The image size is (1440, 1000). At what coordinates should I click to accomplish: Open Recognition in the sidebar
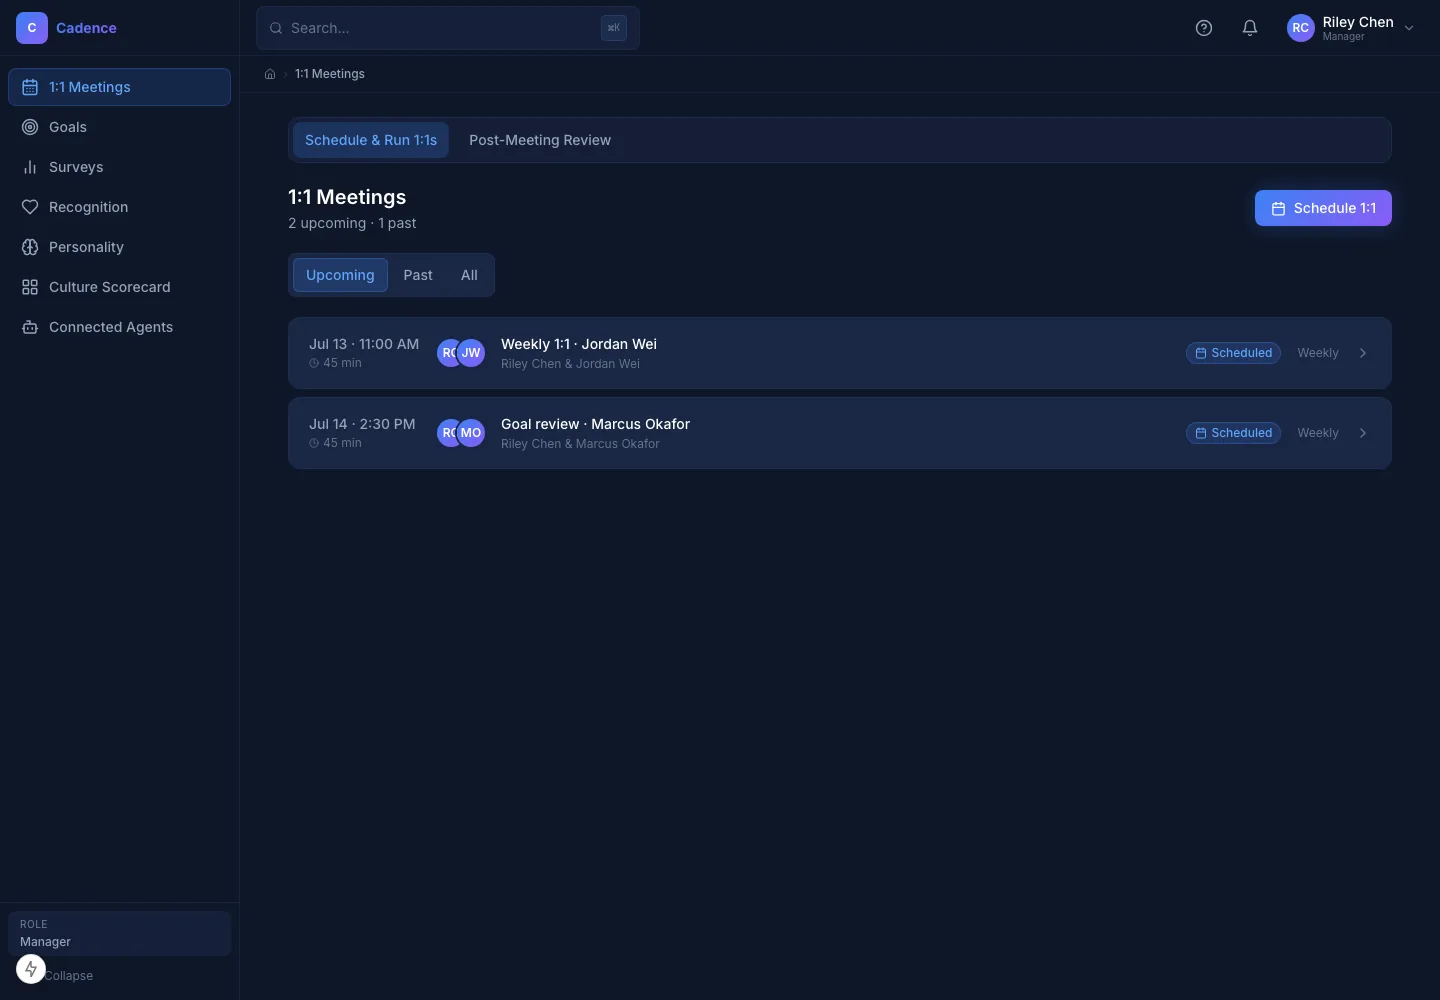(x=120, y=207)
